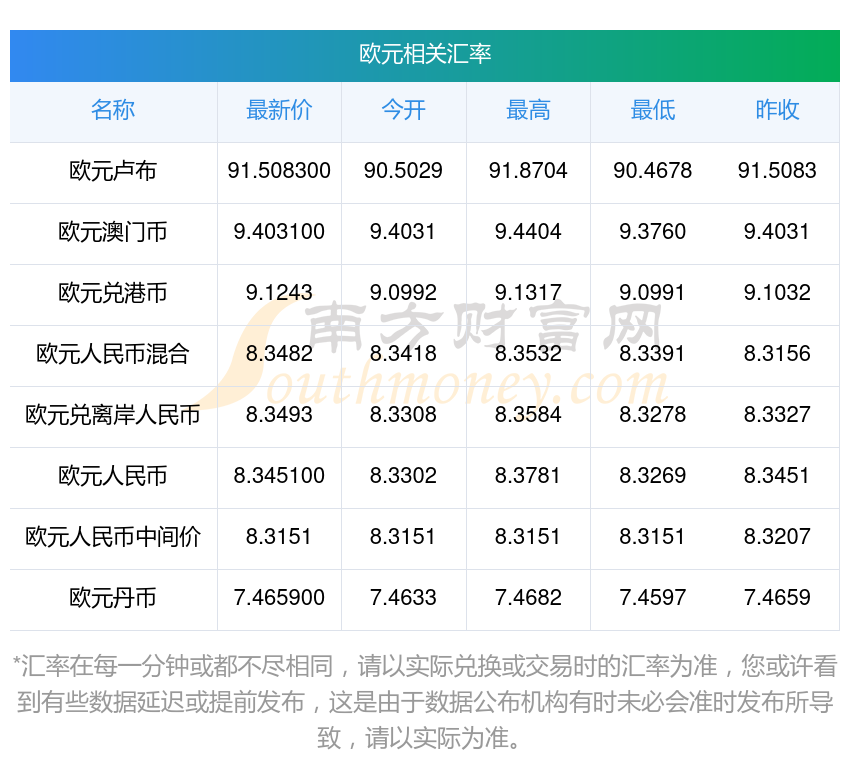
Task: Click high value 8.3584
Action: tap(528, 415)
